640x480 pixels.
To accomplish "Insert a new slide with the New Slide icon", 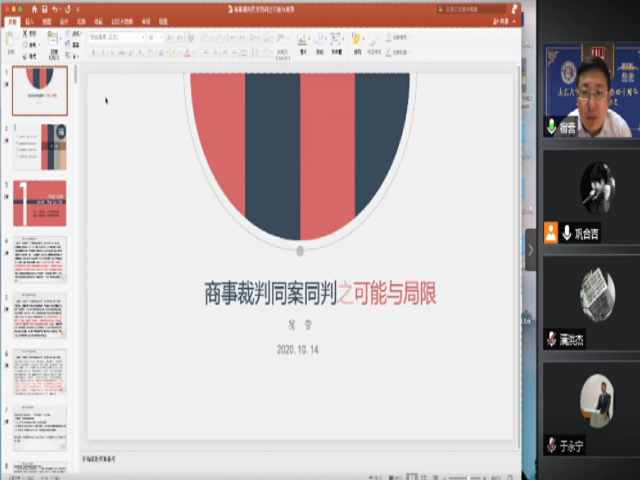I will [x=50, y=42].
